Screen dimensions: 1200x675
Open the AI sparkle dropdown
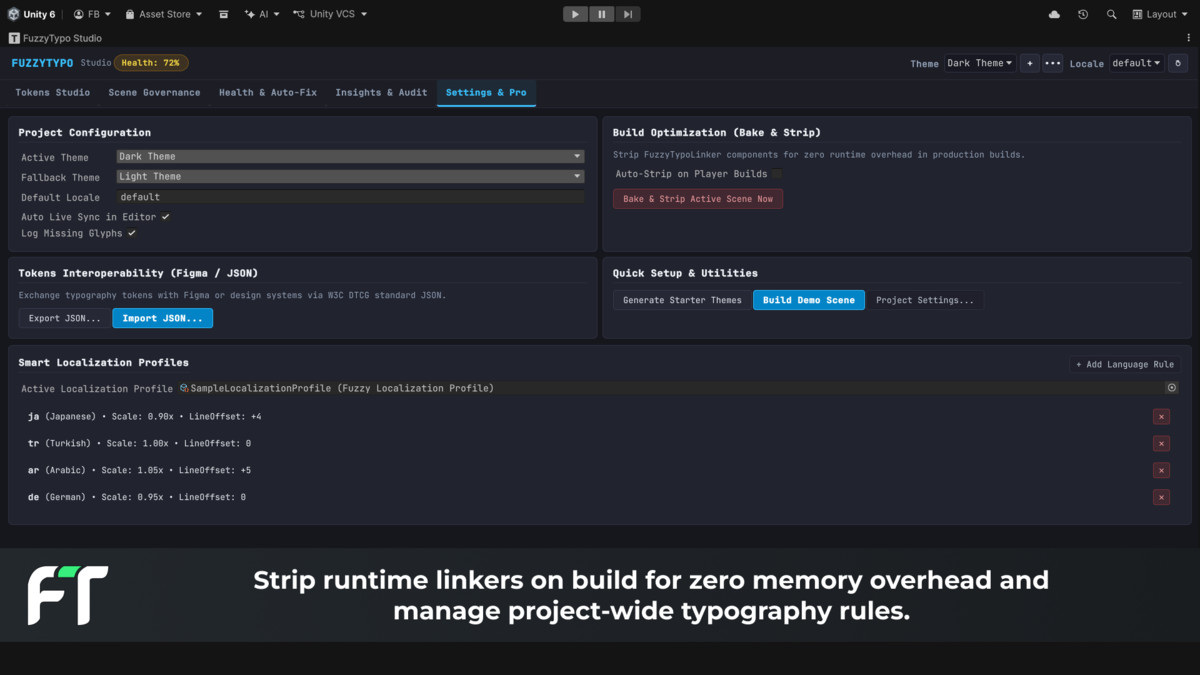262,14
